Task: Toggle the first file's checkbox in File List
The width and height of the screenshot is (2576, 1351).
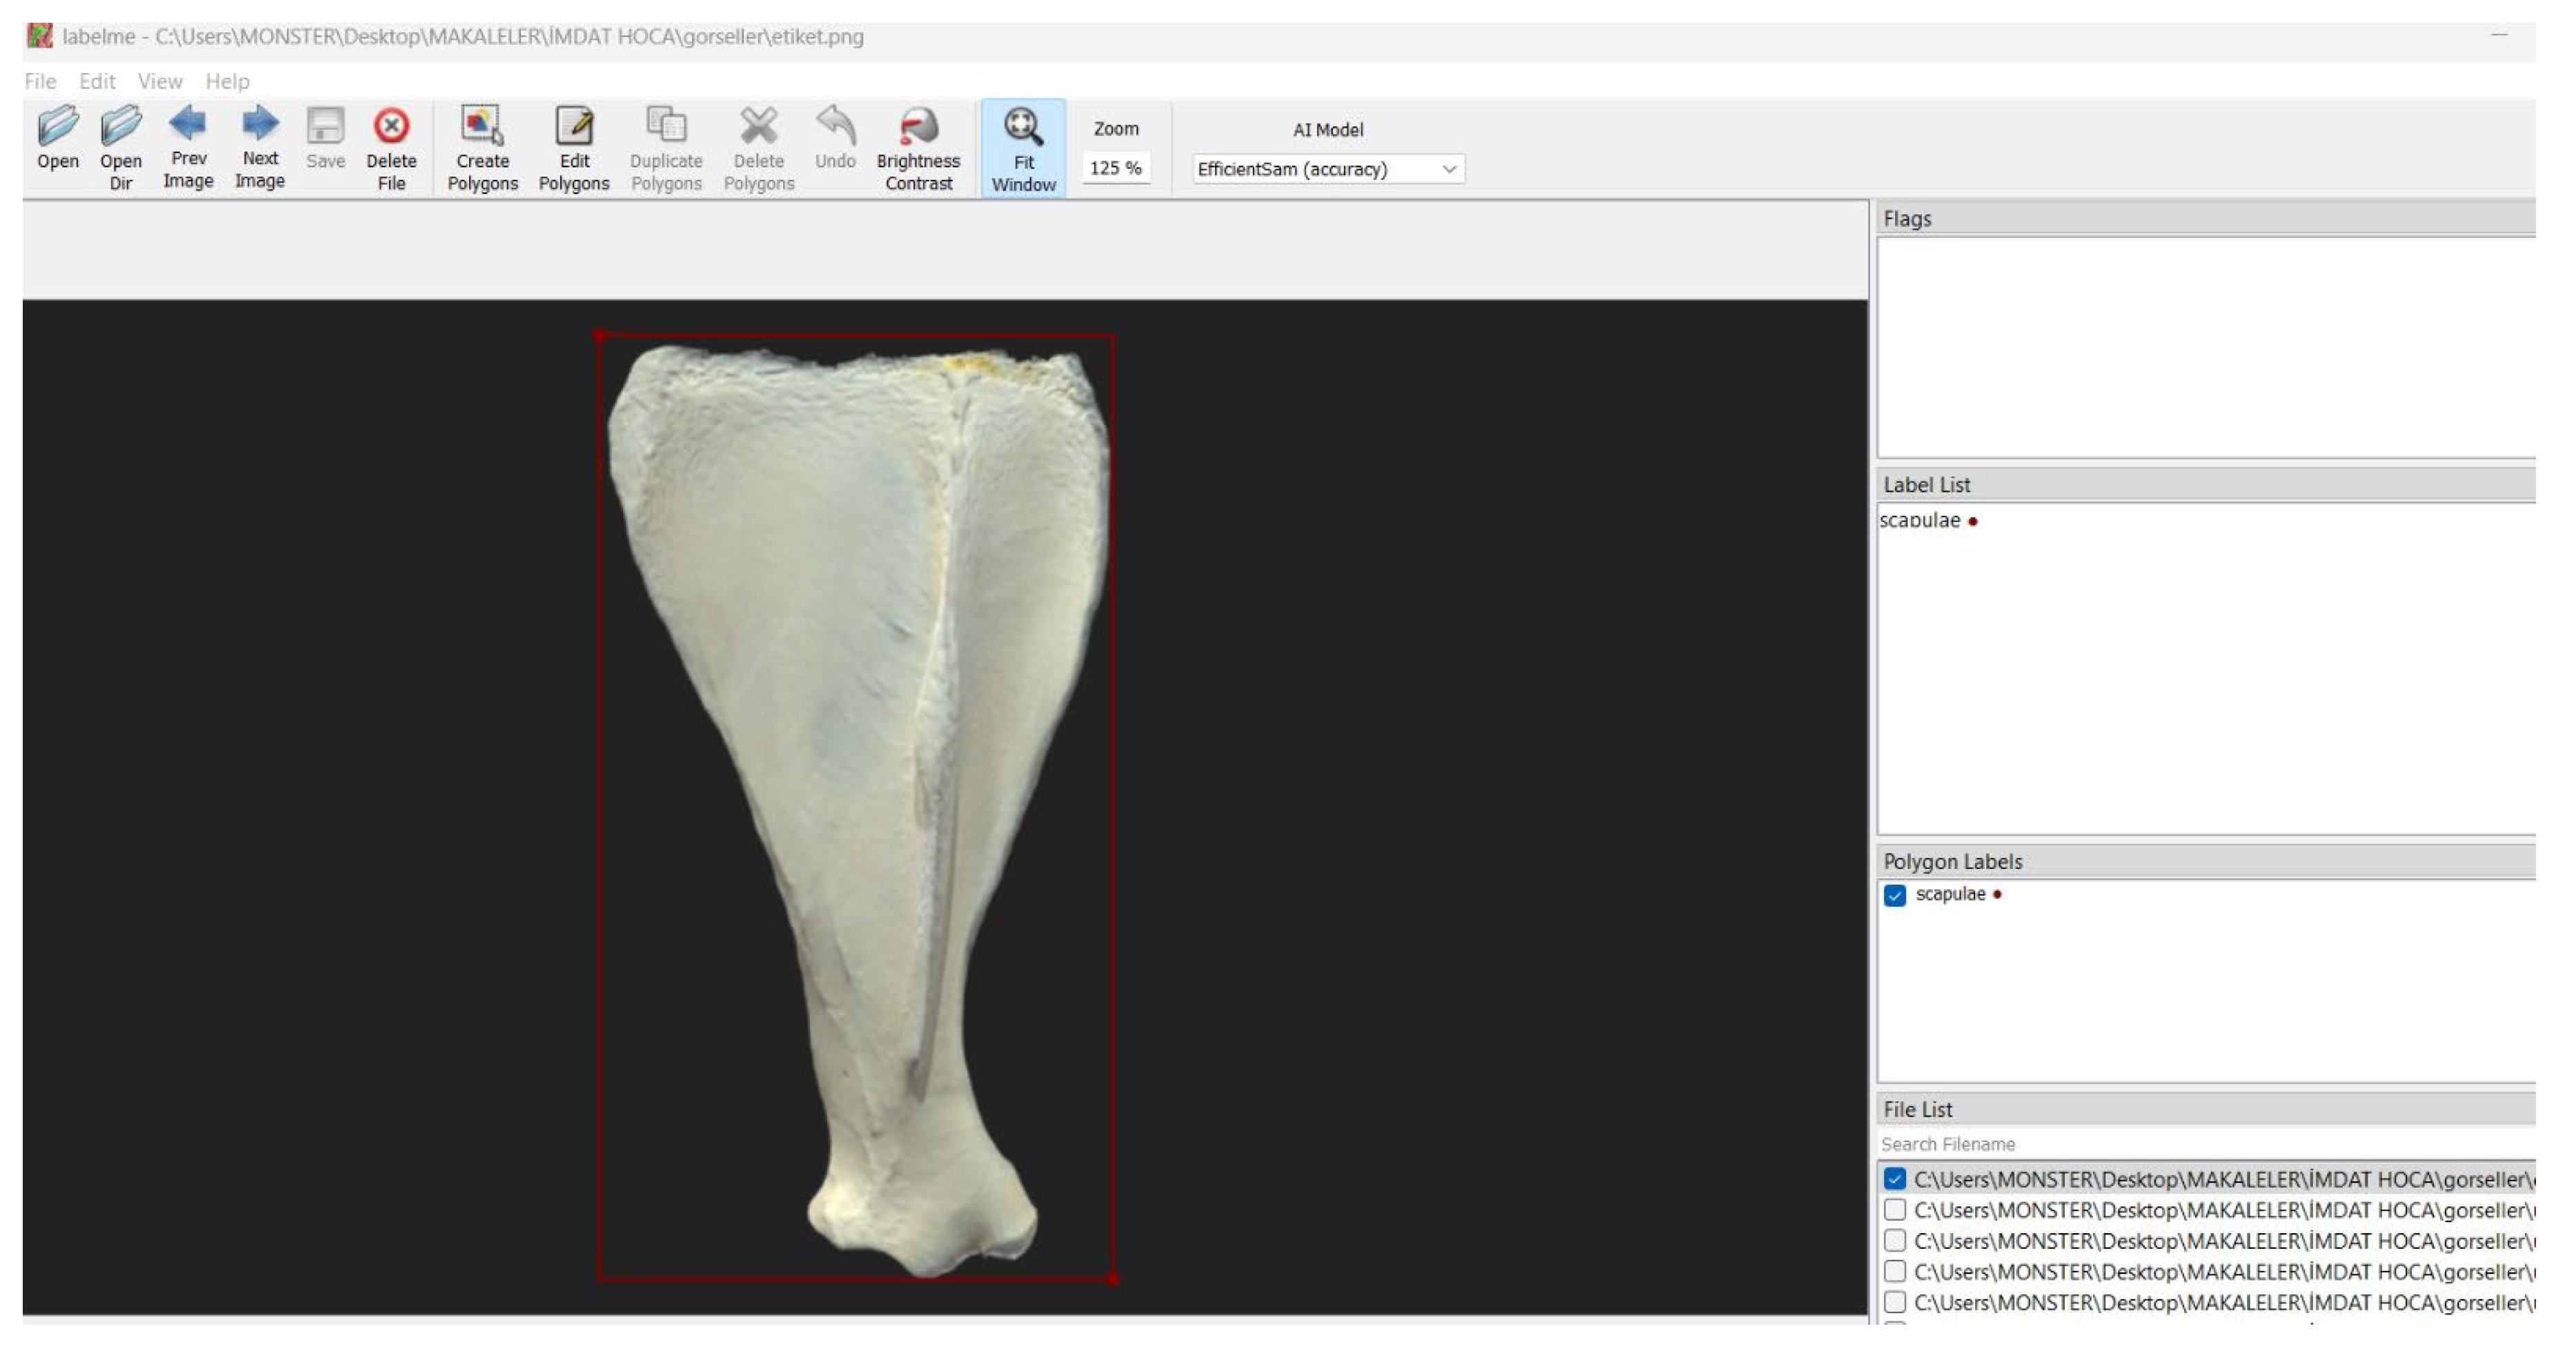Action: pyautogui.click(x=1895, y=1179)
